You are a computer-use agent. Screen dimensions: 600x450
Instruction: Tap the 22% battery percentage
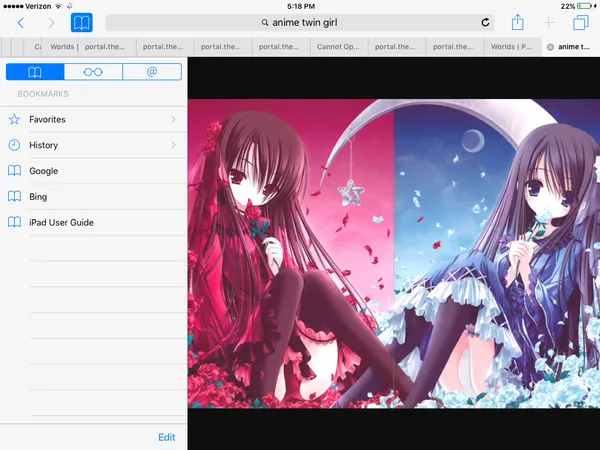tap(568, 6)
